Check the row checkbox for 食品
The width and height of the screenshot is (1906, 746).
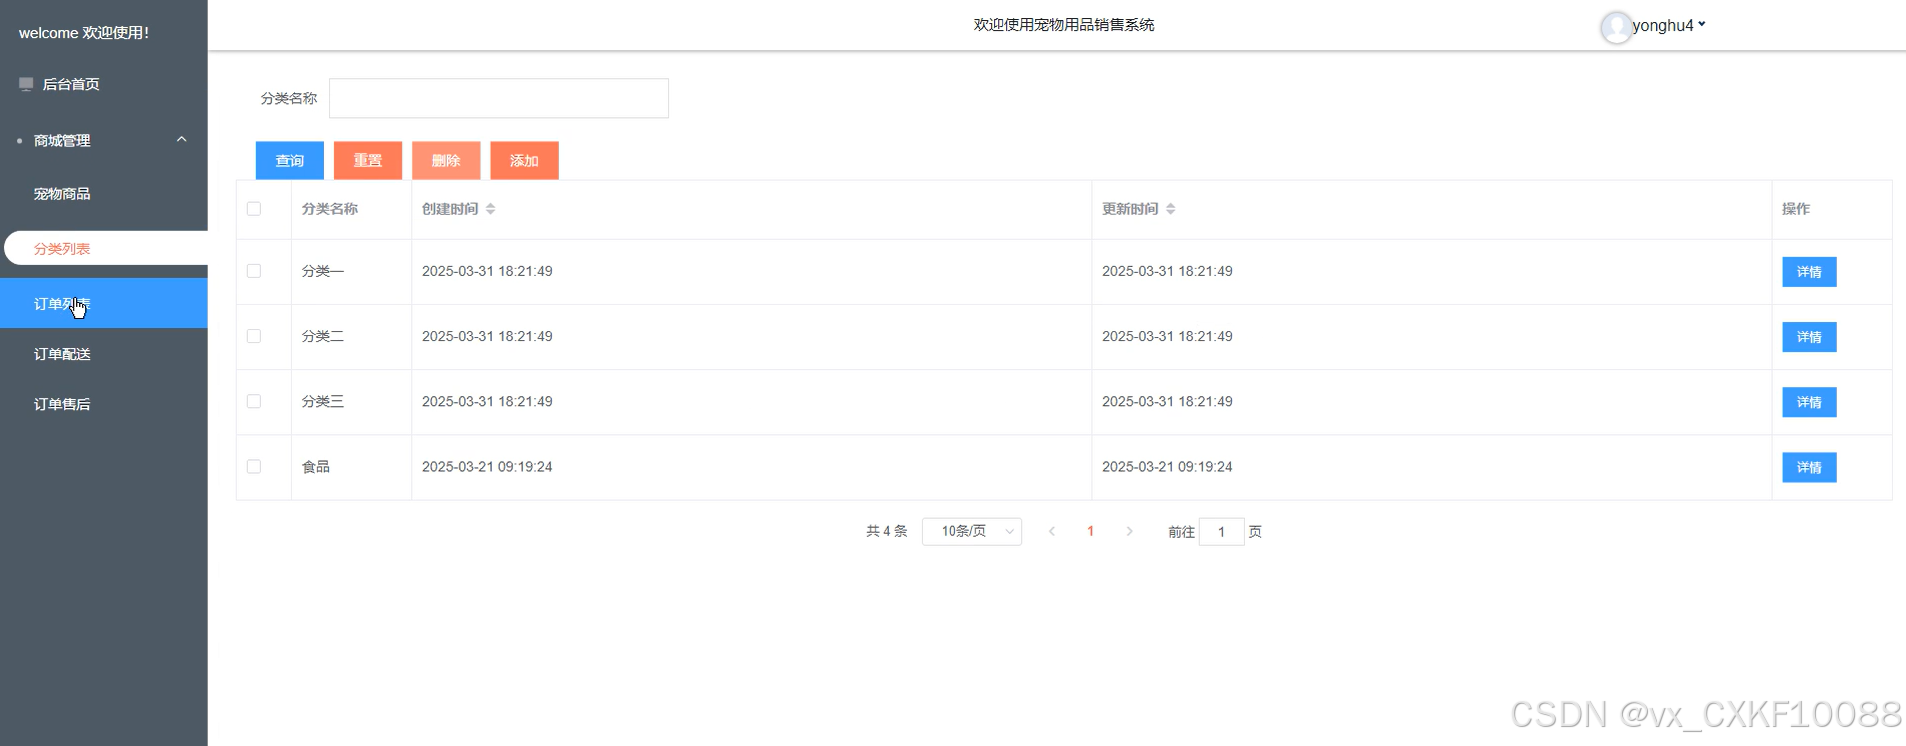(x=254, y=467)
